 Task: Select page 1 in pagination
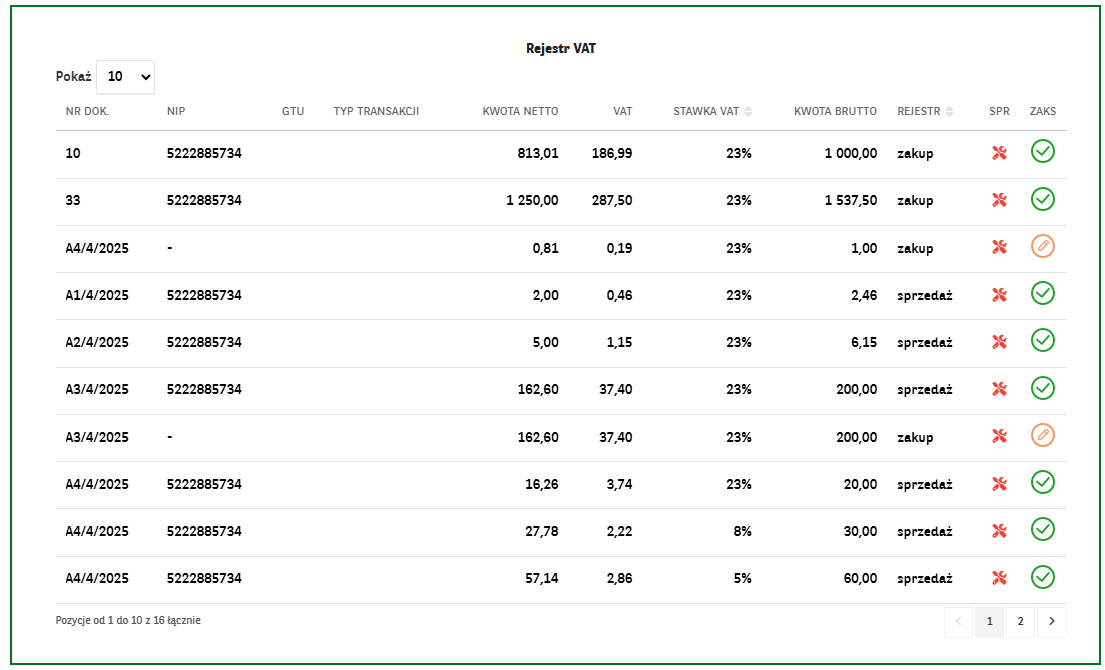(989, 621)
